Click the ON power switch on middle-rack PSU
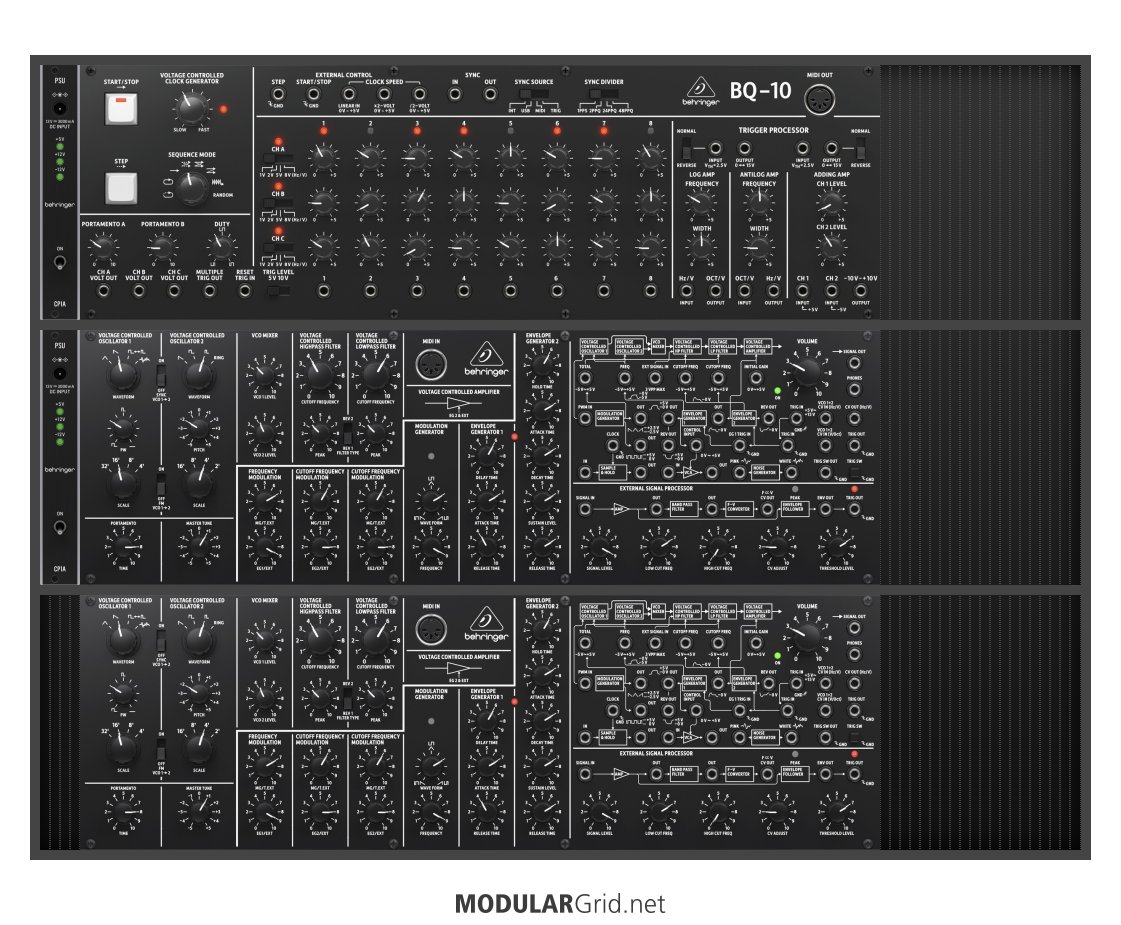This screenshot has width=1121, height=925. [59, 528]
